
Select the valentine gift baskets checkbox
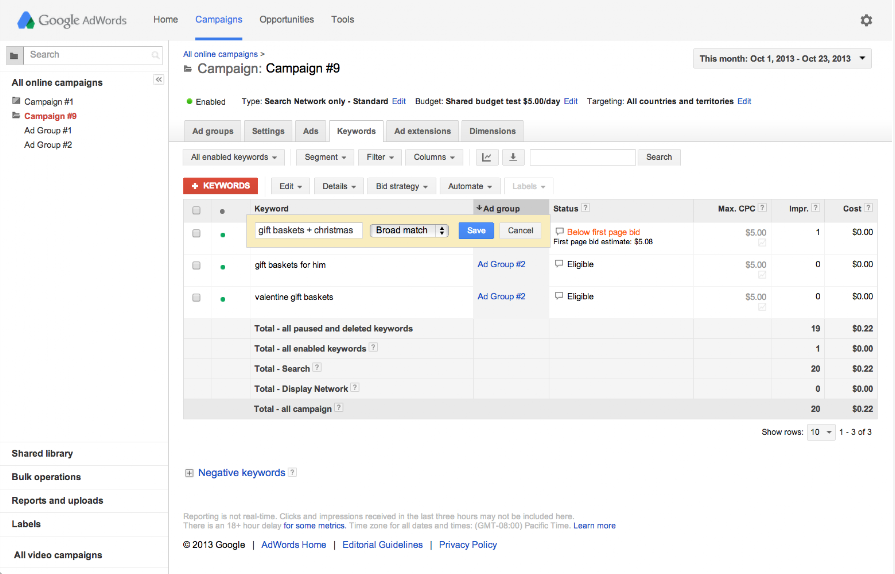click(x=196, y=298)
